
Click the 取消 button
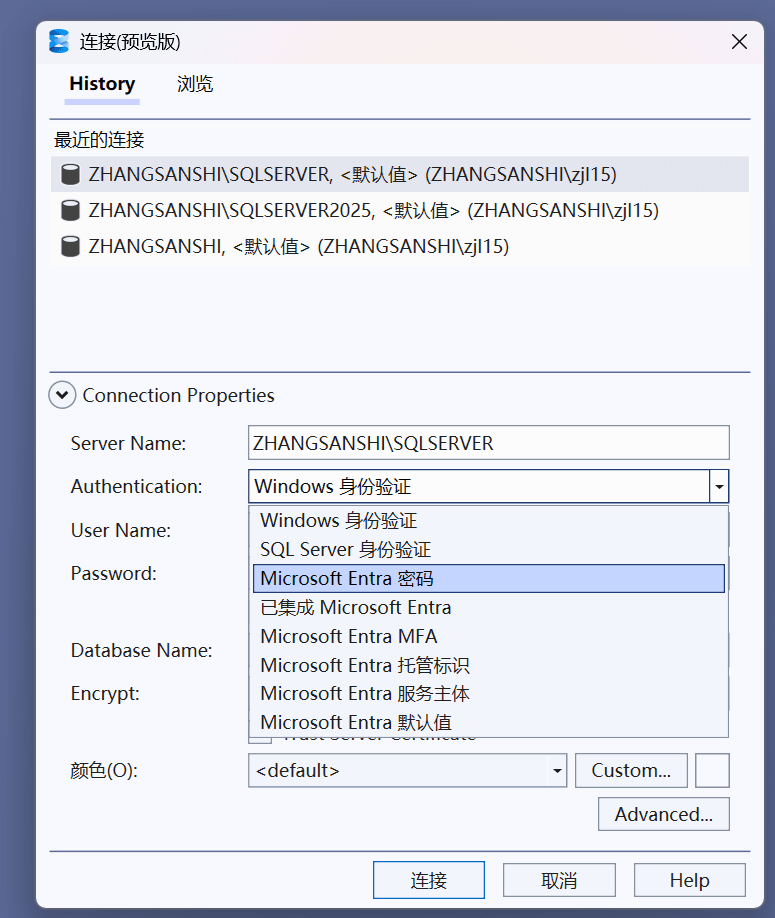click(559, 880)
